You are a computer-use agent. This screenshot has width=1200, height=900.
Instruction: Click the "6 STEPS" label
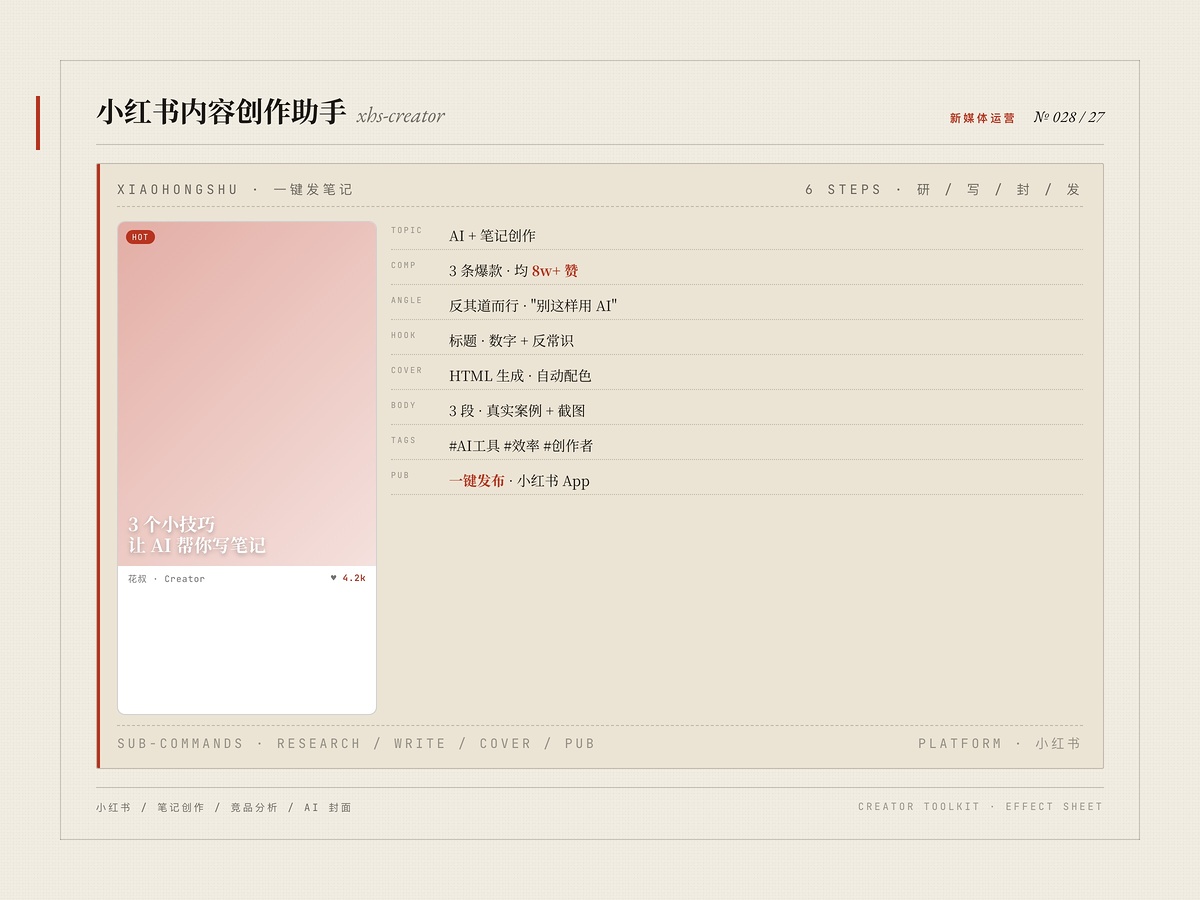point(843,190)
